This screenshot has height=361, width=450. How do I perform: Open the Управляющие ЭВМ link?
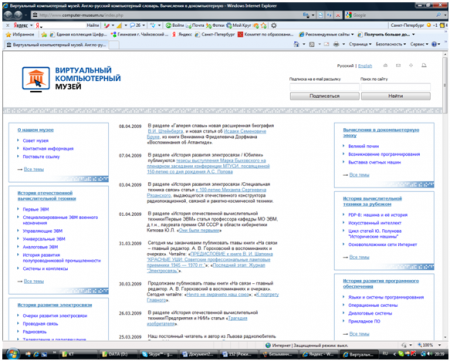[x=42, y=231]
